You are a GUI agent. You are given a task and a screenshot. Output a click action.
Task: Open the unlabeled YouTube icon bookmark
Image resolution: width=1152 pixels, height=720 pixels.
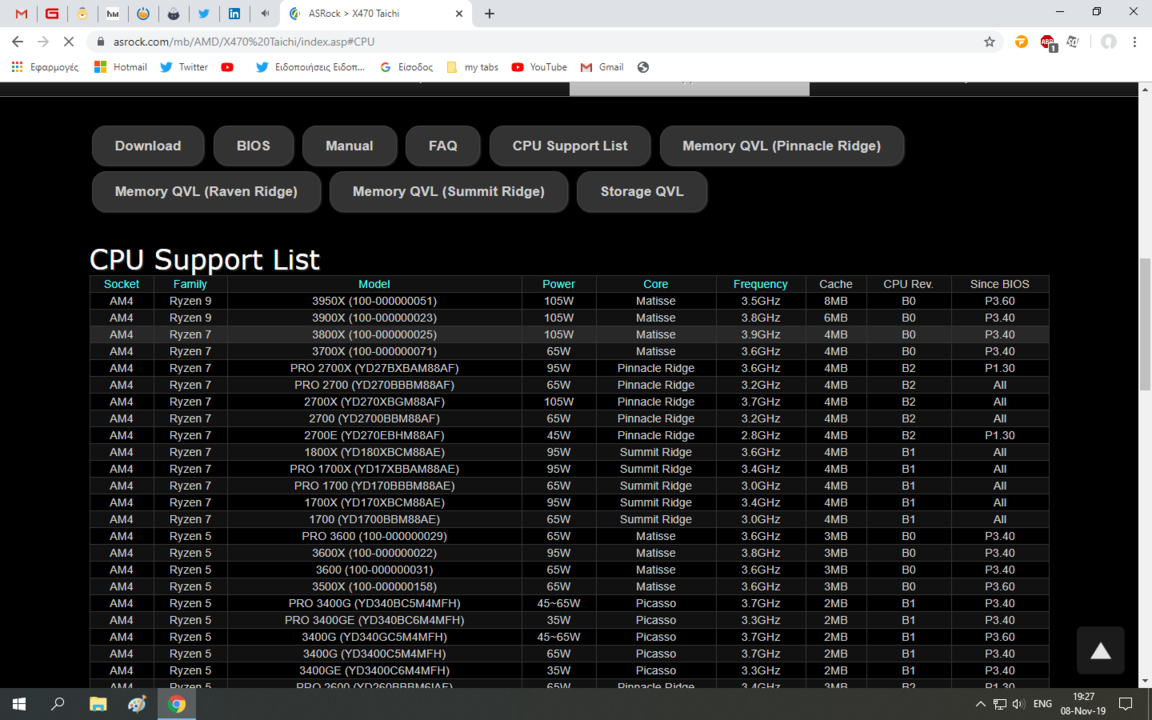coord(227,67)
